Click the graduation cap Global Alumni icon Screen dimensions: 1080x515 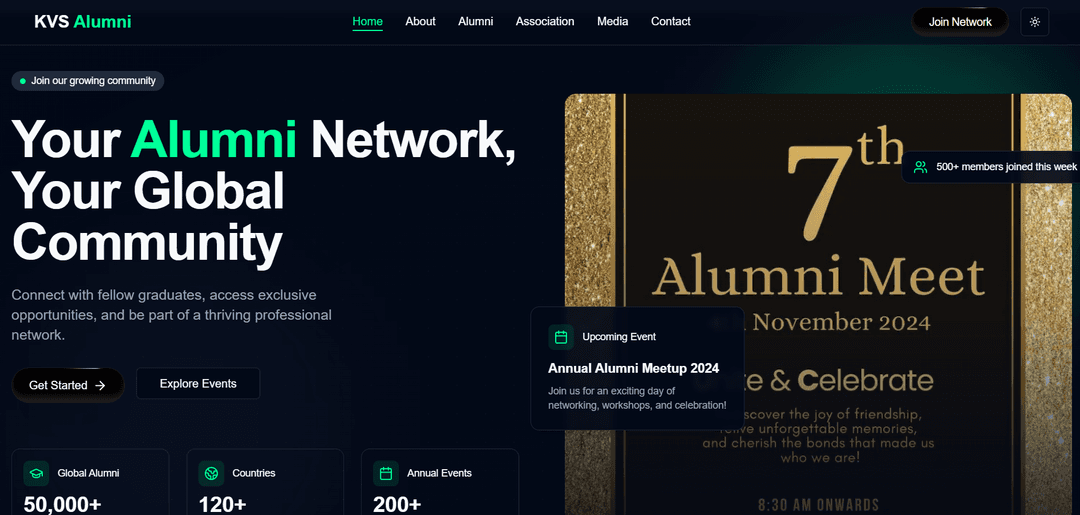pos(37,473)
